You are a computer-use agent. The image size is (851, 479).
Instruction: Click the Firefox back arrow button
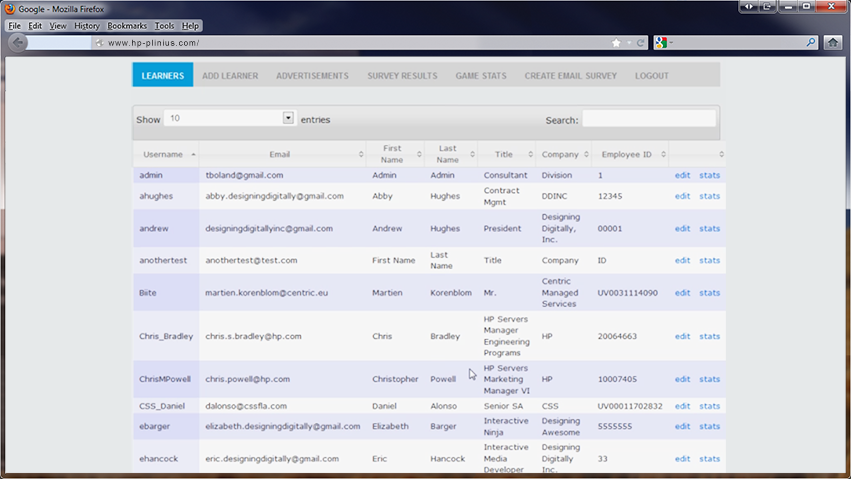[18, 42]
